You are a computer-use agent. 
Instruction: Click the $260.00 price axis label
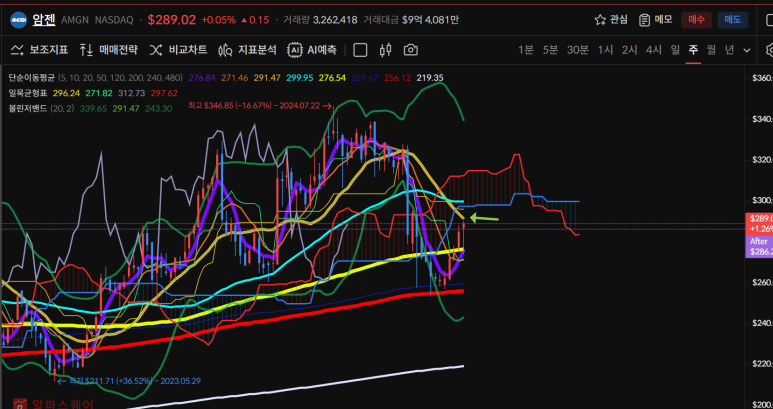point(762,282)
